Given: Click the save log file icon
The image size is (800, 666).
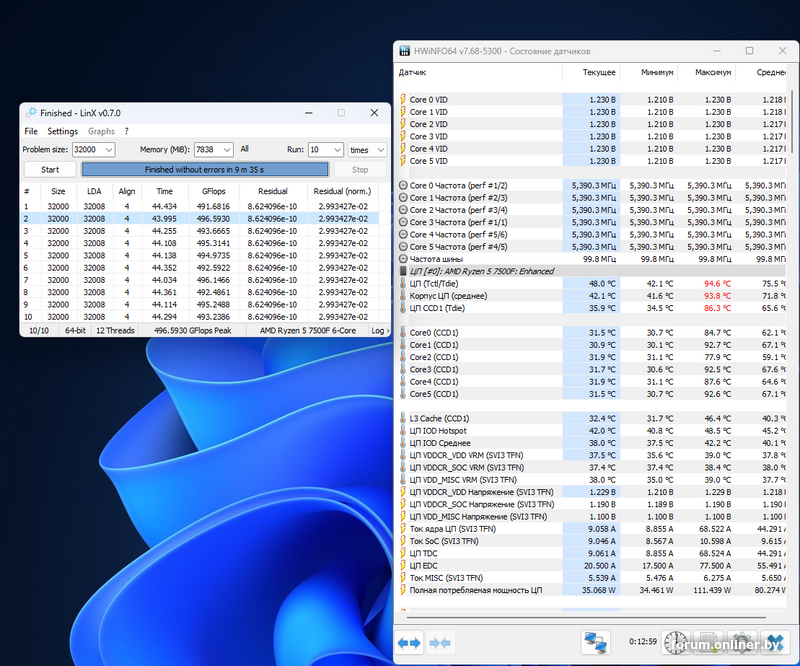Looking at the screenshot, I should tap(709, 641).
